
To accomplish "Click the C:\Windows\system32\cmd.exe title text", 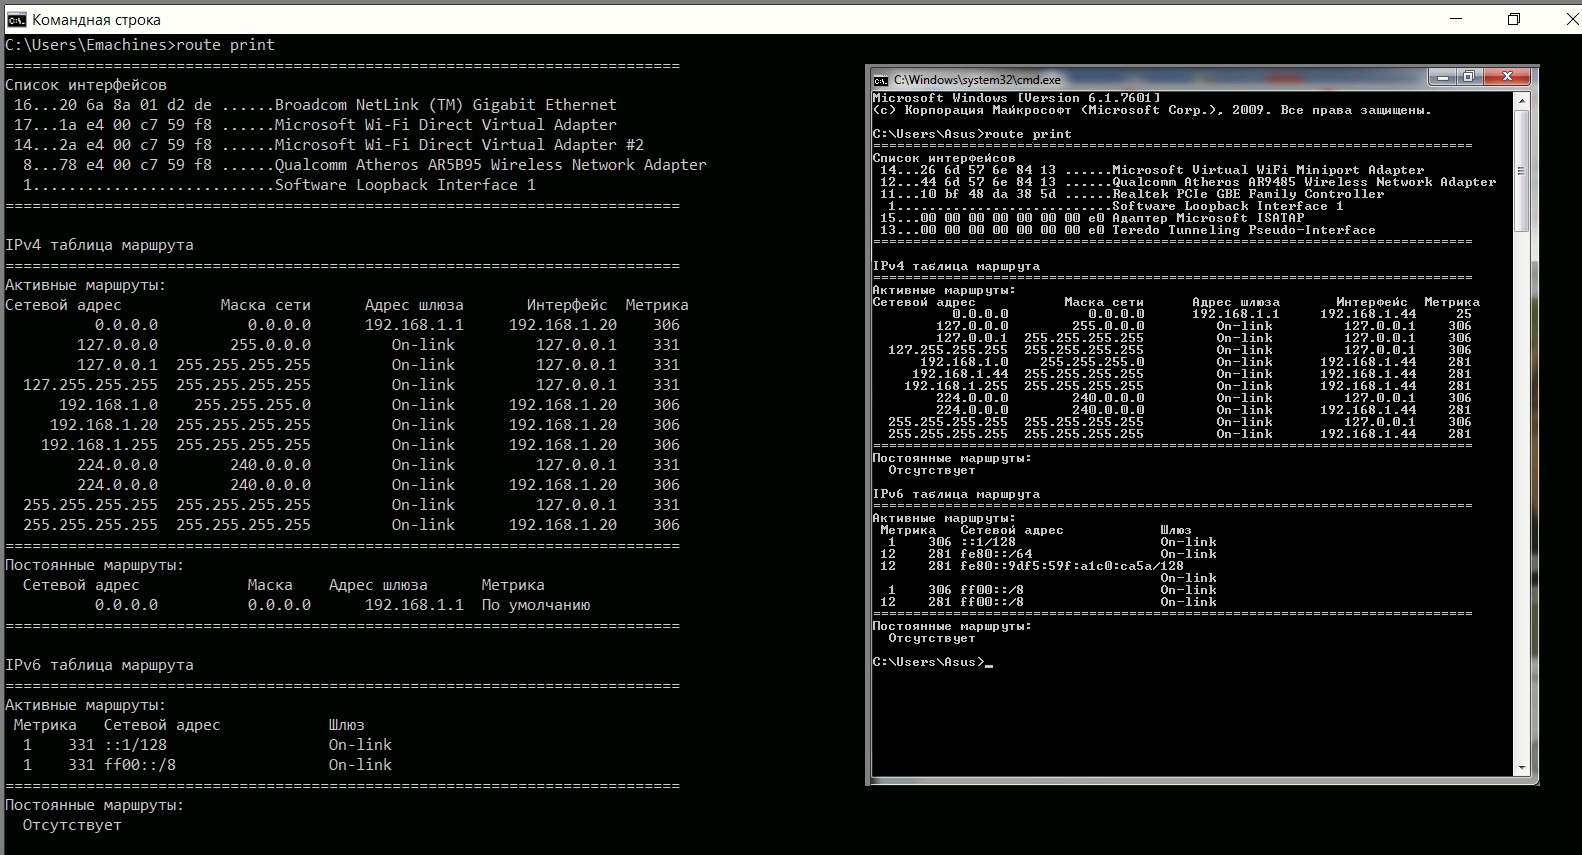I will click(x=977, y=80).
